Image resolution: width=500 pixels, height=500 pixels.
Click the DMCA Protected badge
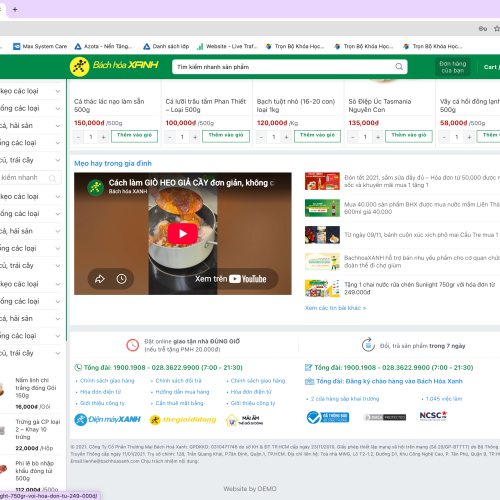click(x=385, y=417)
